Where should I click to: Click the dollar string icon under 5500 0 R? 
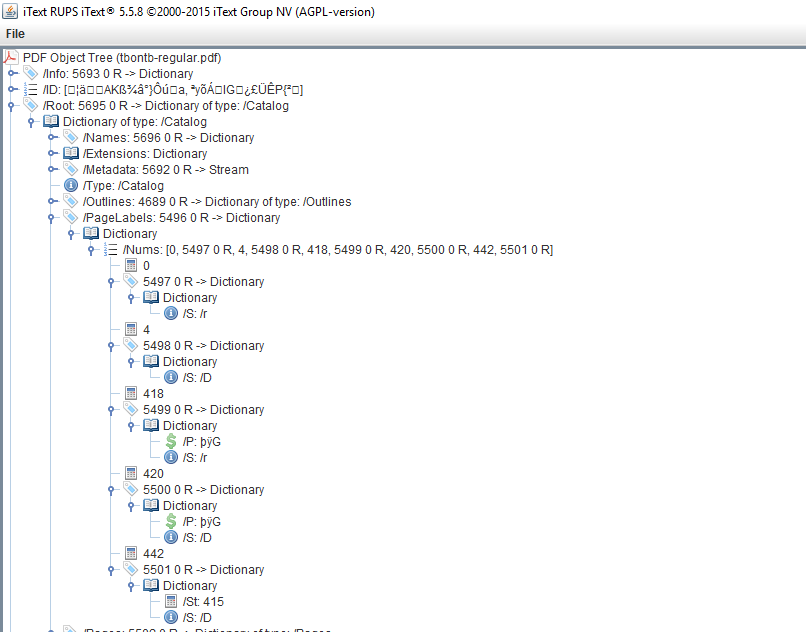point(171,521)
